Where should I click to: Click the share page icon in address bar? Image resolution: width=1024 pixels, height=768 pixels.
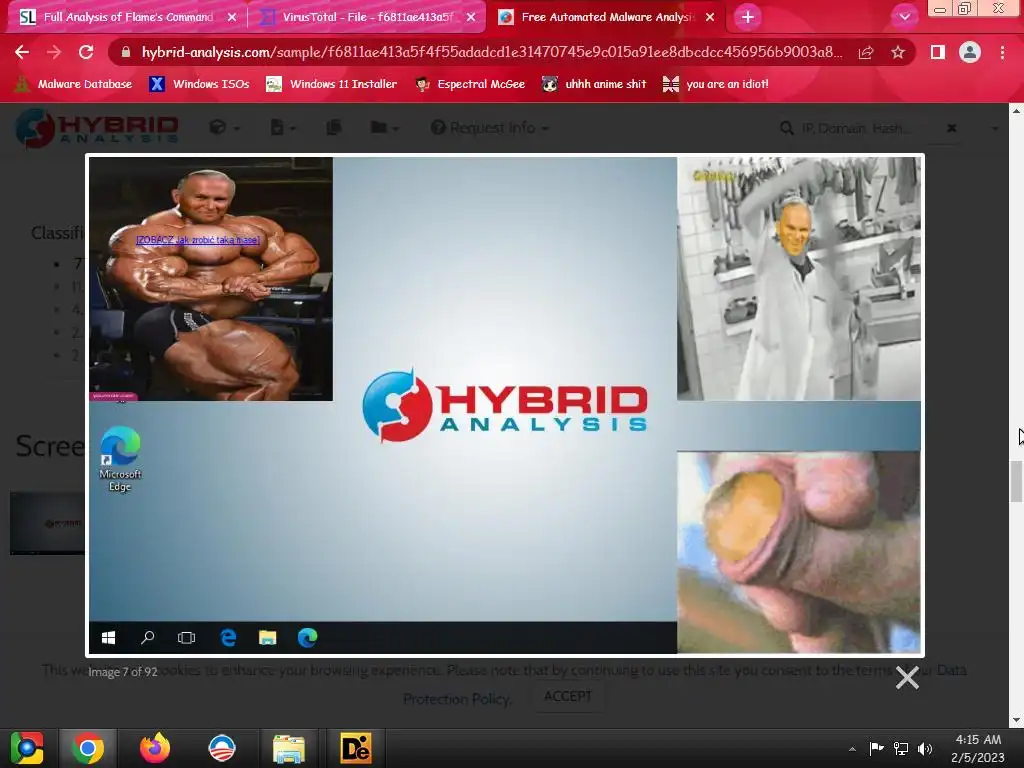[x=866, y=52]
